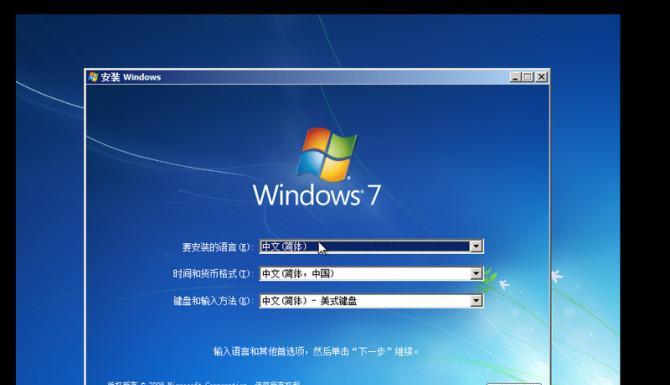
Task: Select the 中文(简体) language combo box
Action: pos(371,246)
